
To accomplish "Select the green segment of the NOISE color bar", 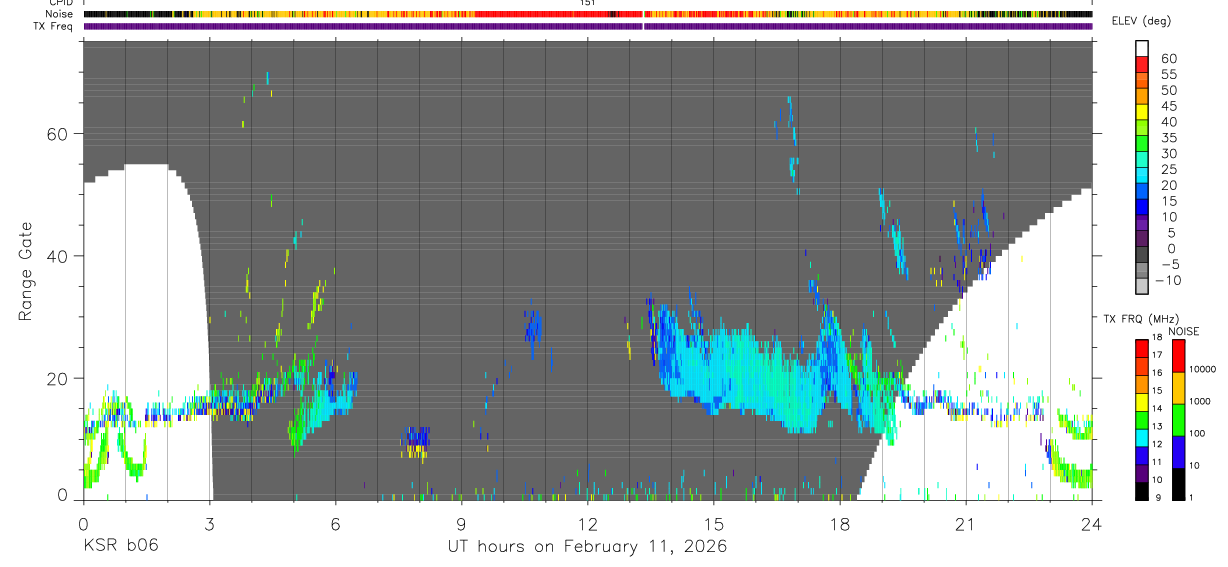I will click(x=1179, y=420).
